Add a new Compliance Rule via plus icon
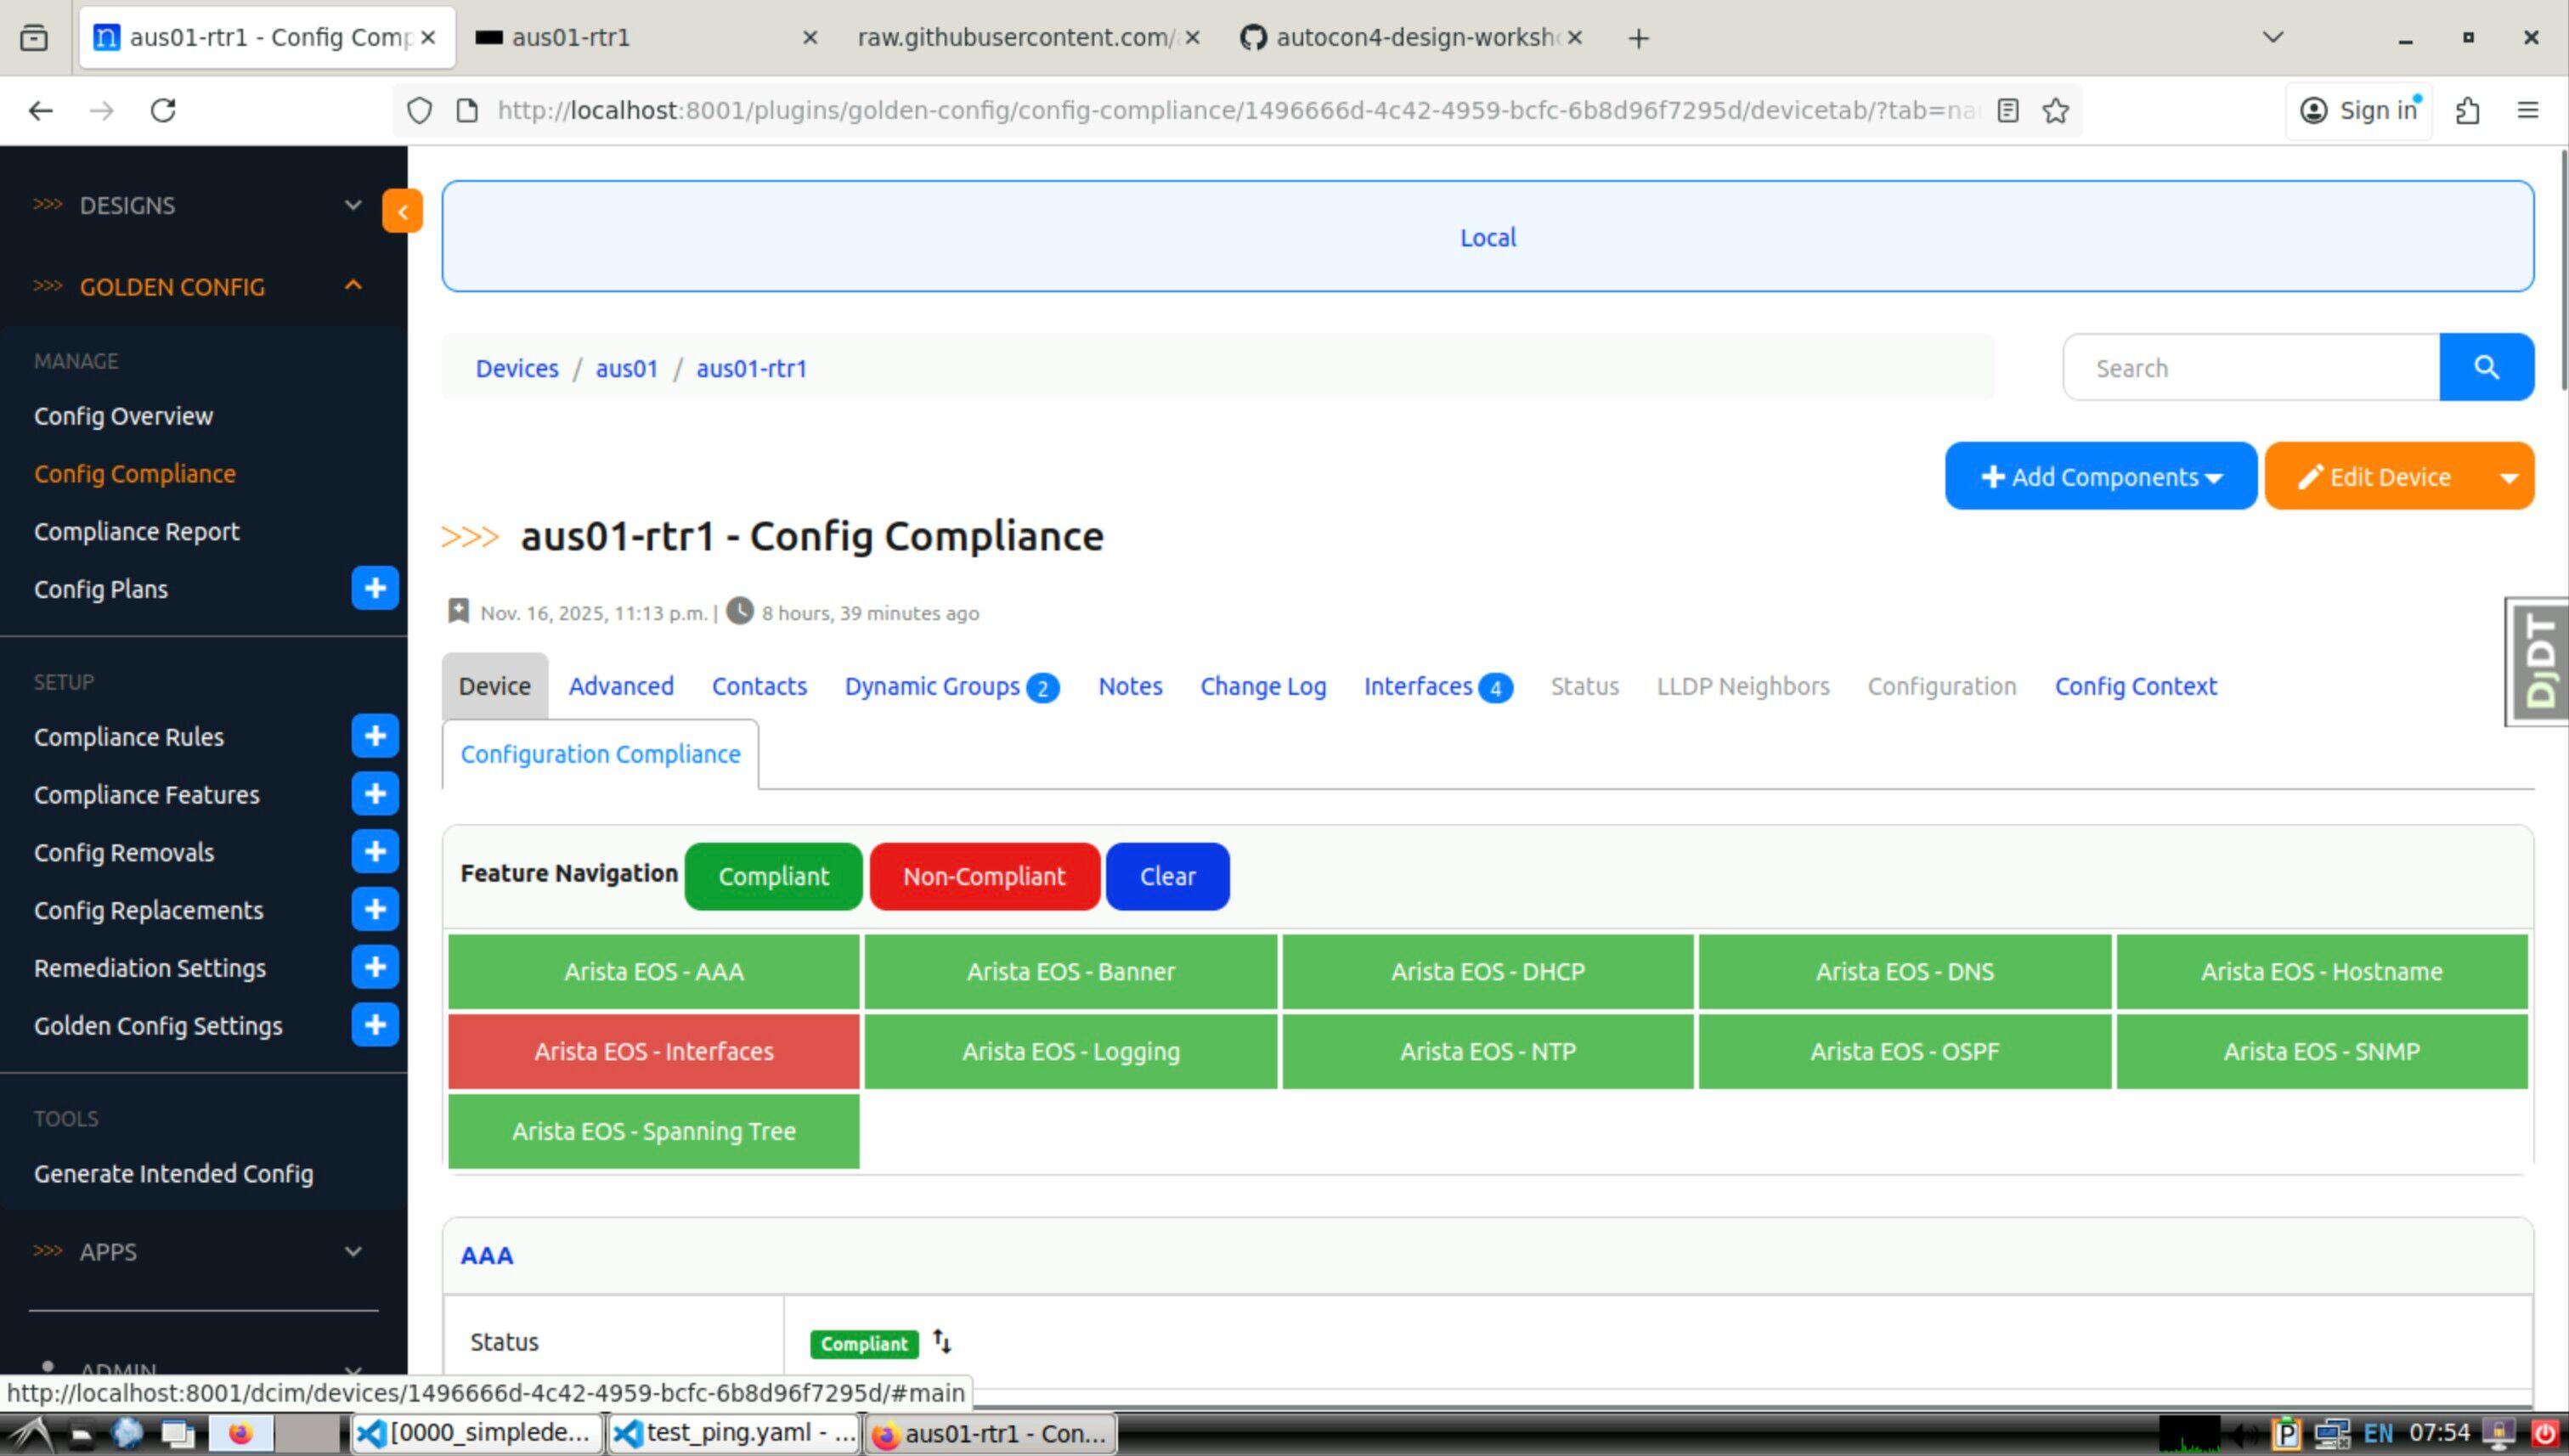 pyautogui.click(x=375, y=736)
